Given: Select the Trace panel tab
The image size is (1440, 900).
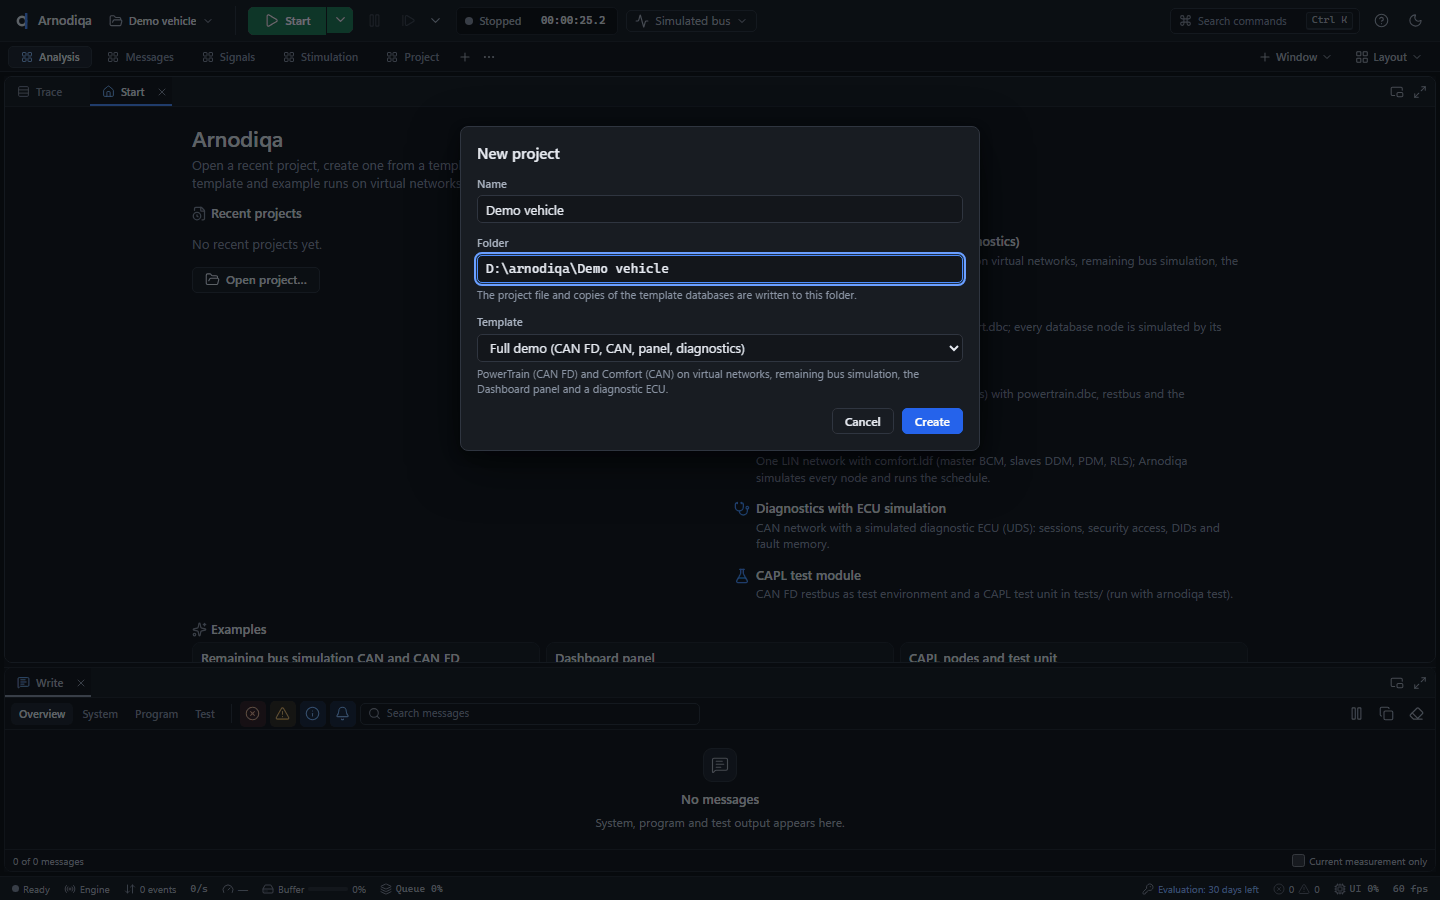Looking at the screenshot, I should point(40,92).
